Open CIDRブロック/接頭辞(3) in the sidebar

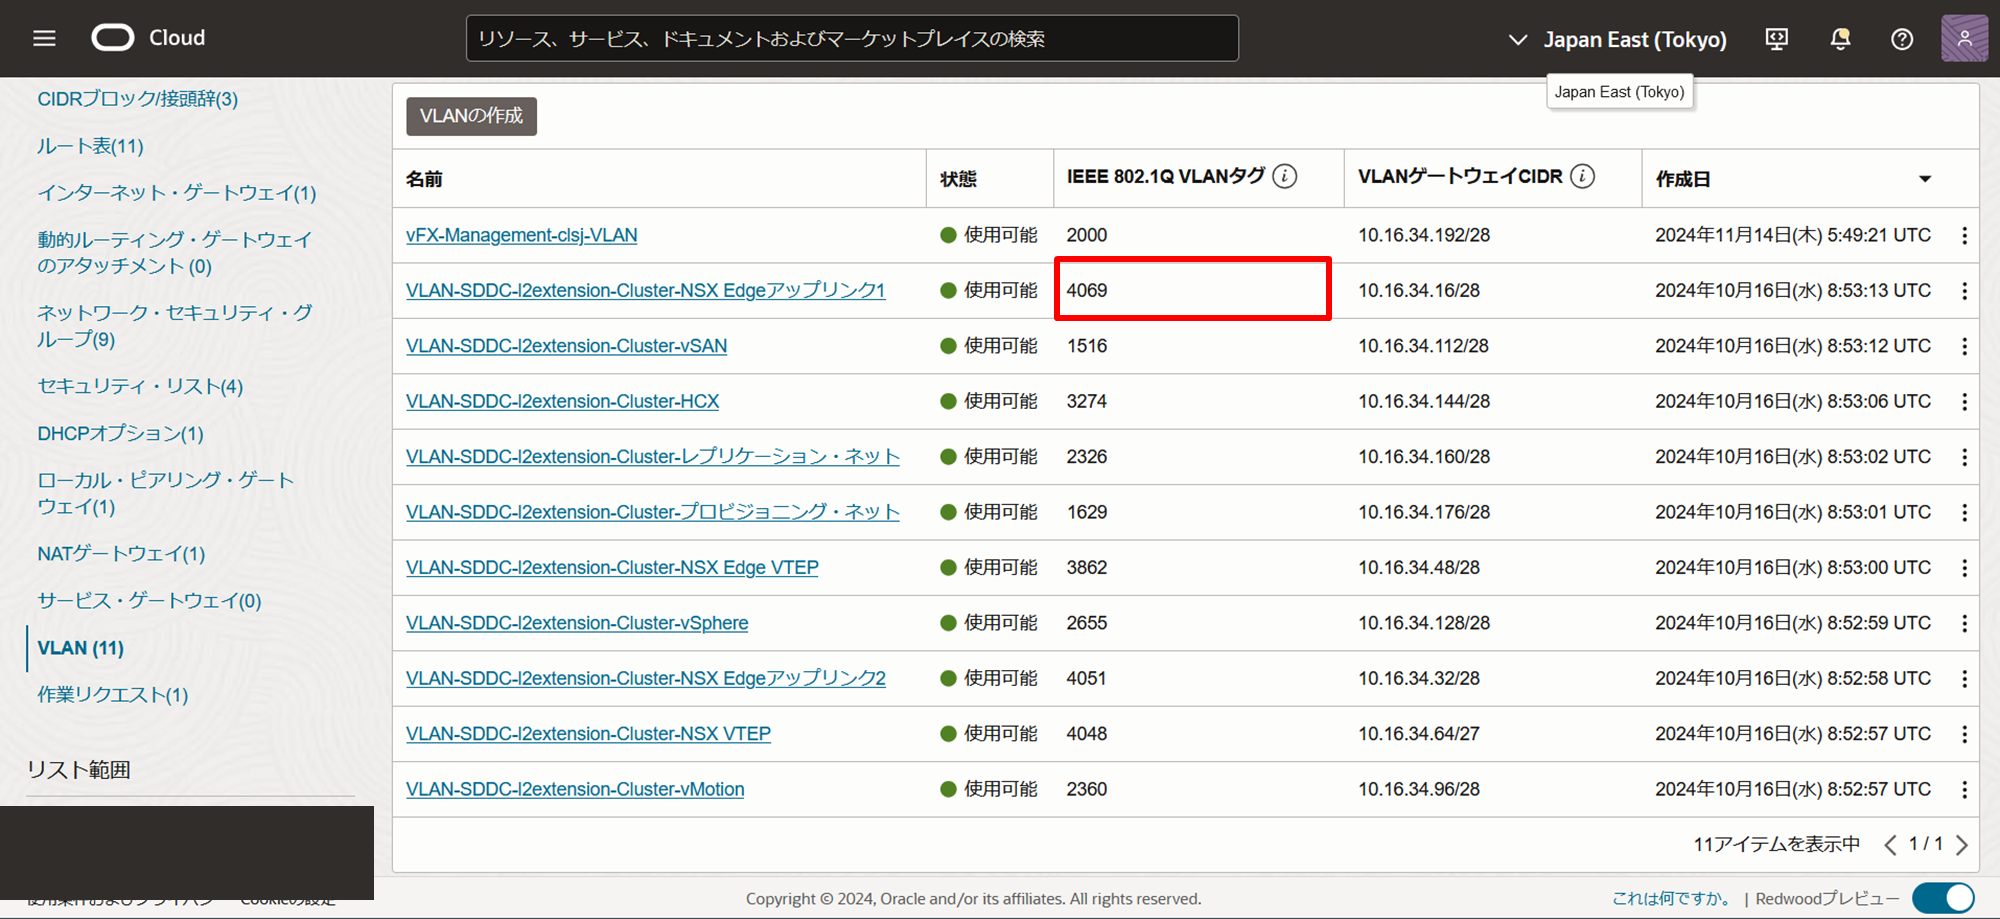pyautogui.click(x=138, y=99)
